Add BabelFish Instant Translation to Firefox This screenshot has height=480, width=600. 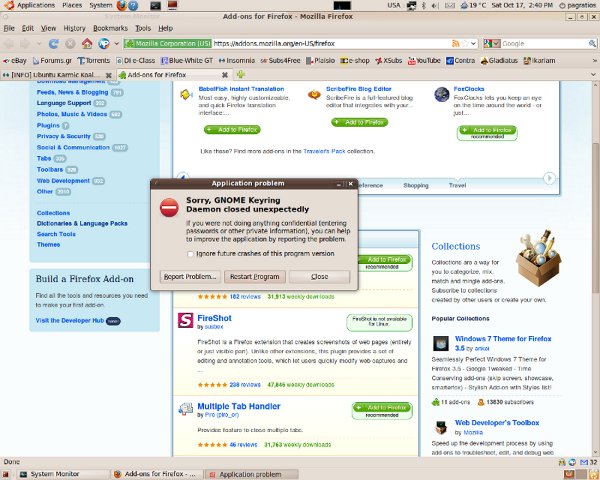coord(232,130)
